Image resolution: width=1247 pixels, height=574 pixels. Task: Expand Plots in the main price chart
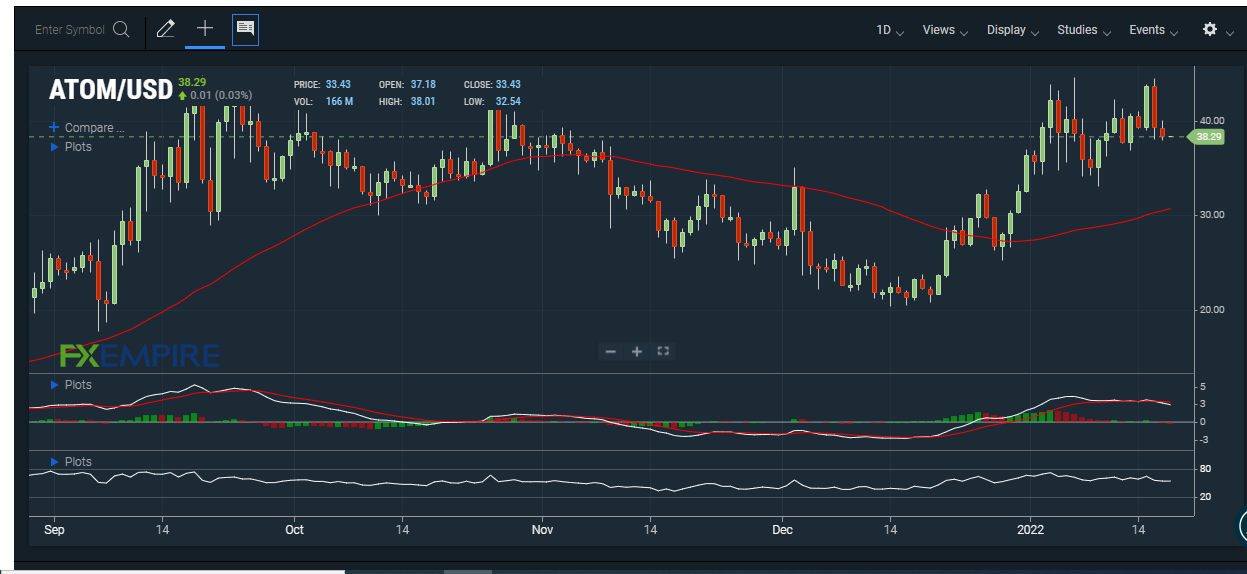[x=71, y=147]
